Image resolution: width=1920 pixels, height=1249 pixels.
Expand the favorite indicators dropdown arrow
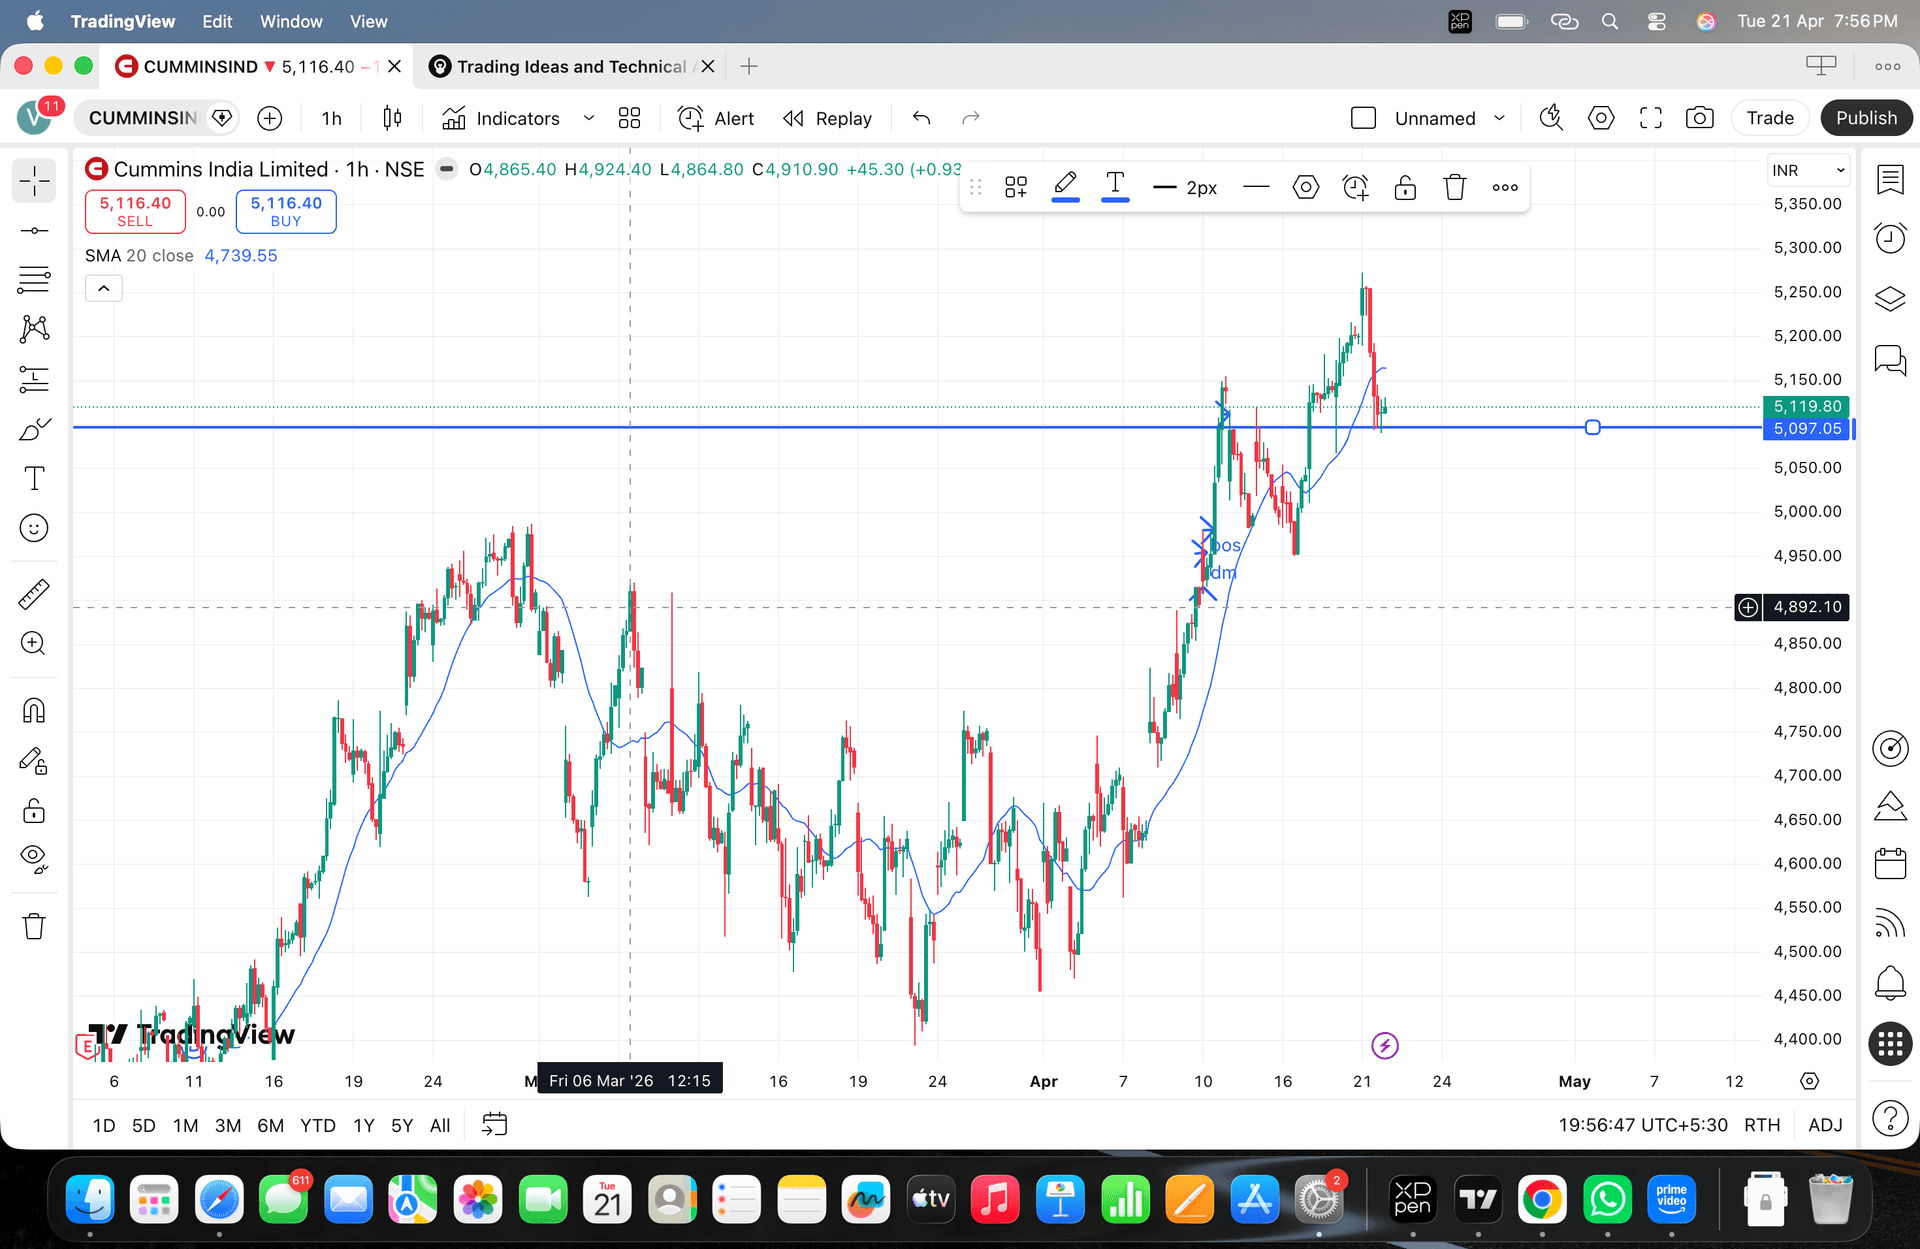(589, 118)
